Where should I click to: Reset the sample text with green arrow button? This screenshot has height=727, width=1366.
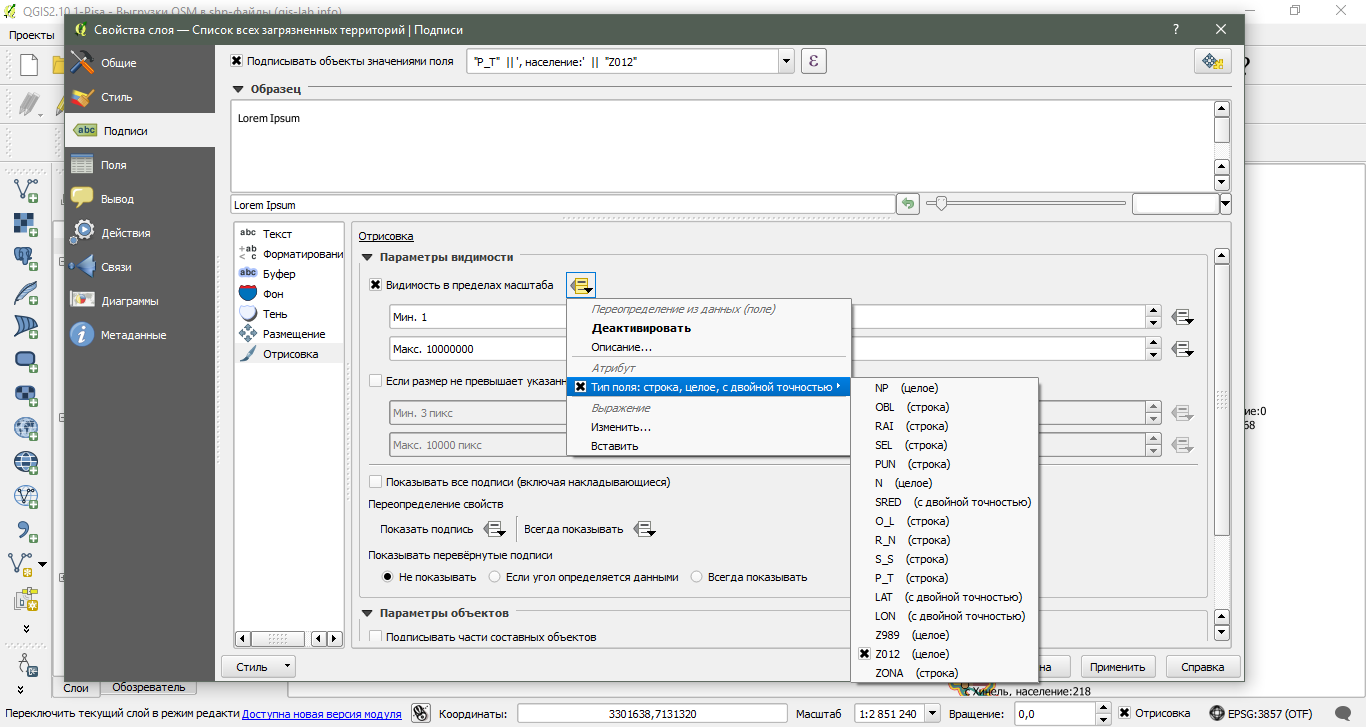tap(907, 204)
